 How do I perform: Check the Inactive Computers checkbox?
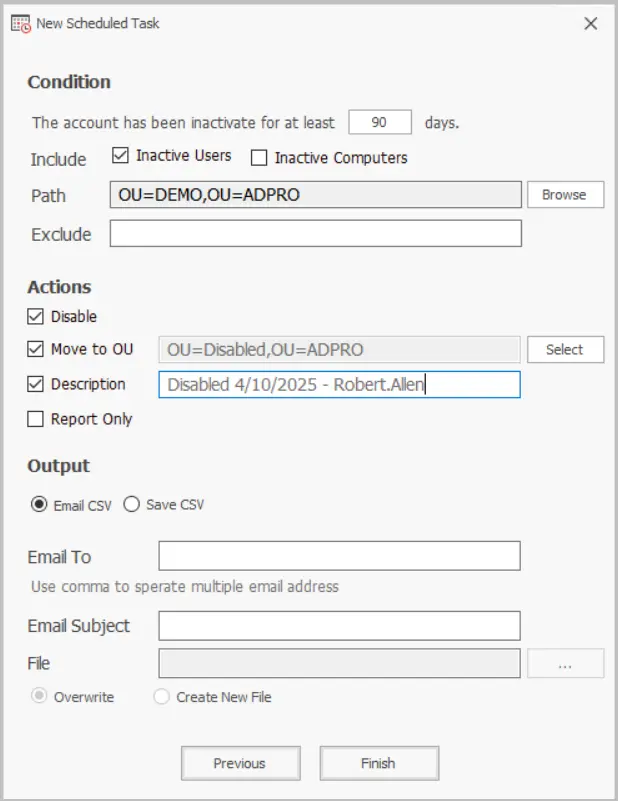(x=257, y=157)
